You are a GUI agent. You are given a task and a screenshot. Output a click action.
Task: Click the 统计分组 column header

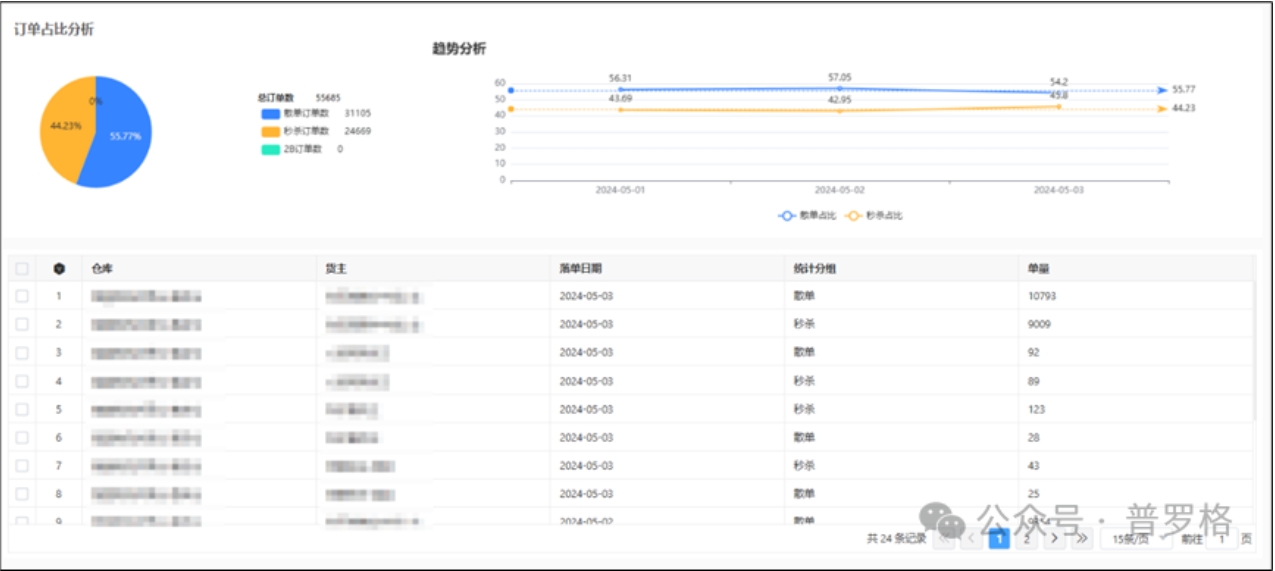[814, 268]
